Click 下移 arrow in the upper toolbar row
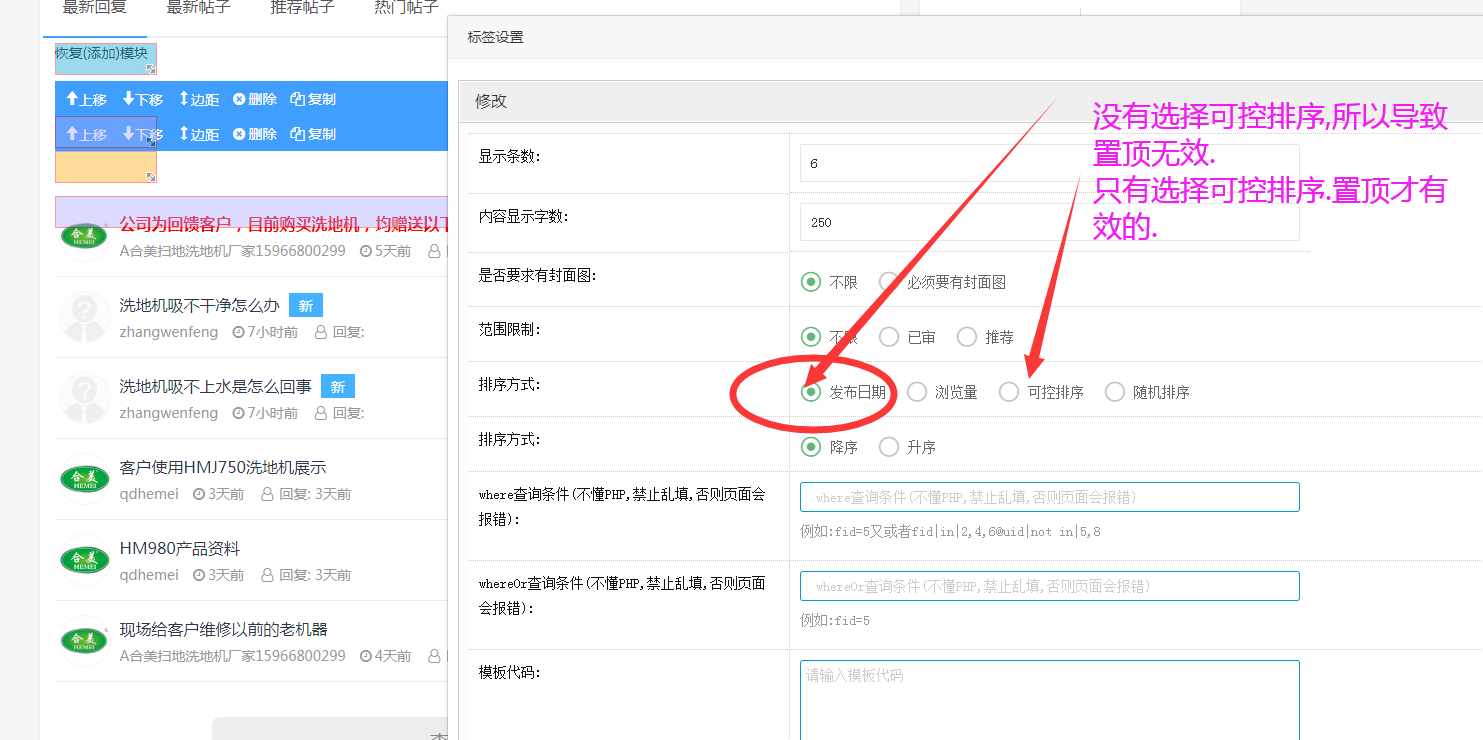Image resolution: width=1483 pixels, height=740 pixels. [129, 99]
